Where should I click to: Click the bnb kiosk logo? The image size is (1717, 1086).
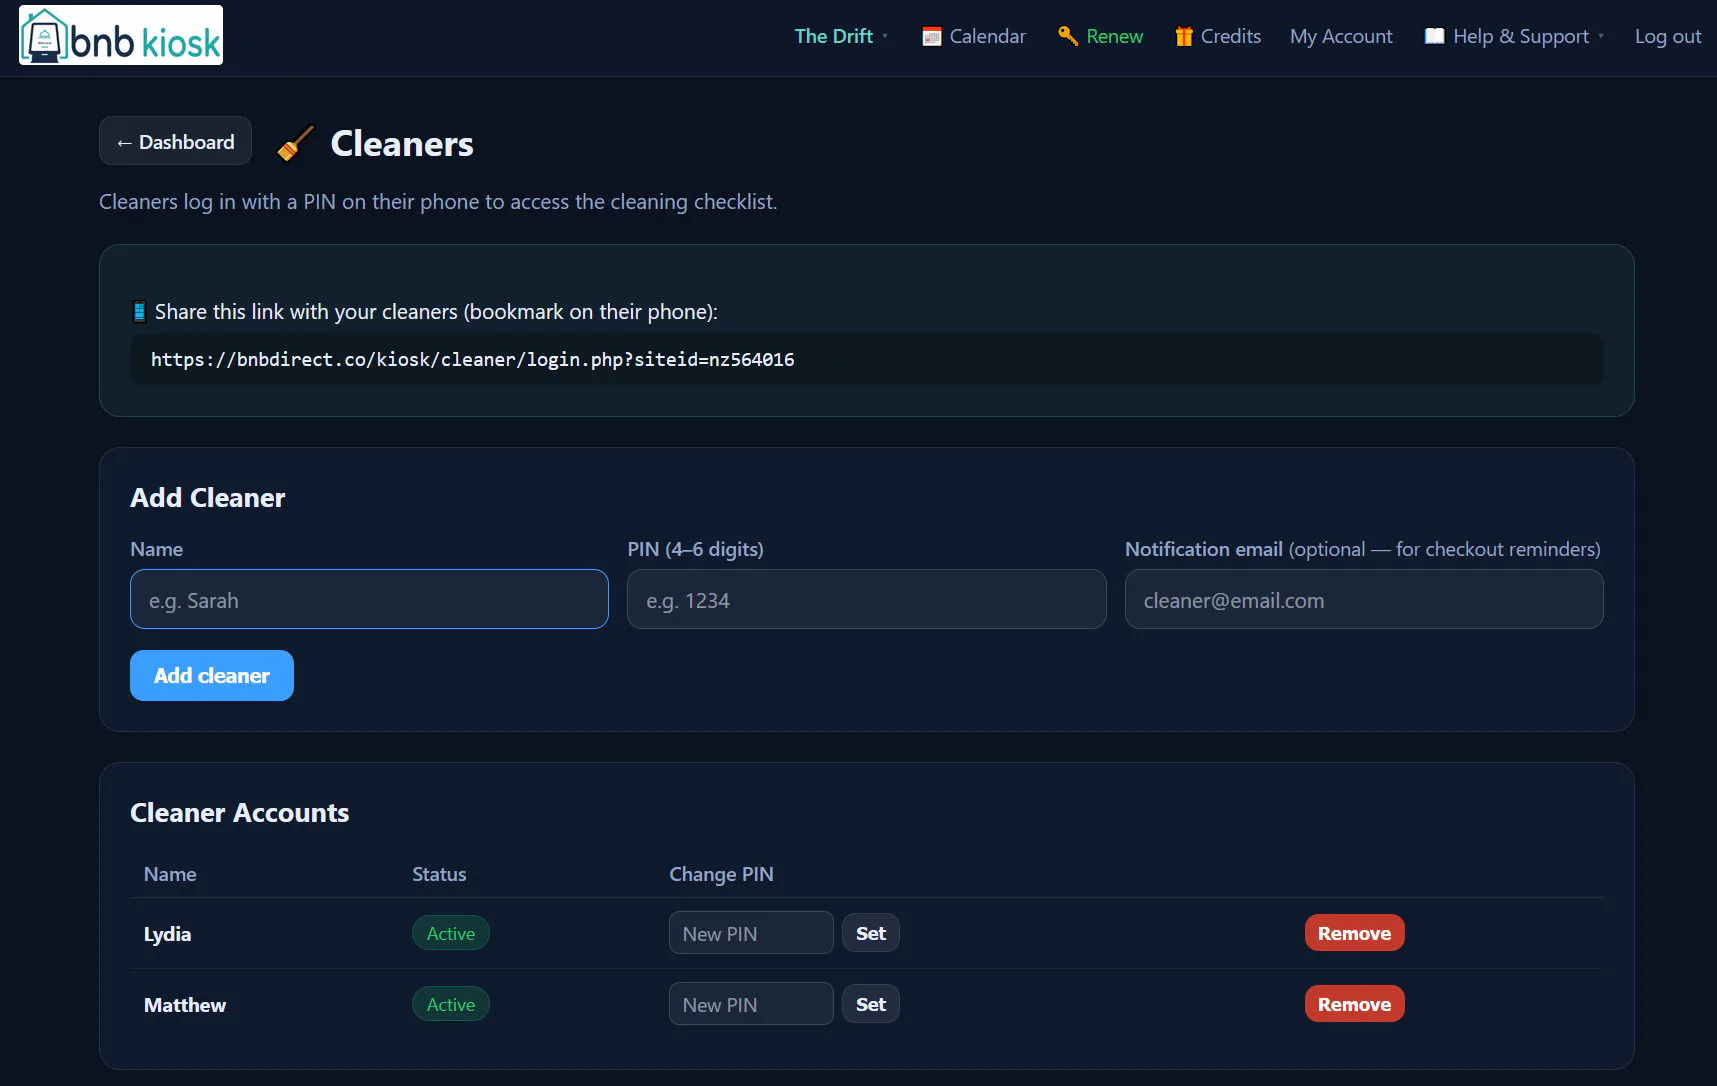121,35
